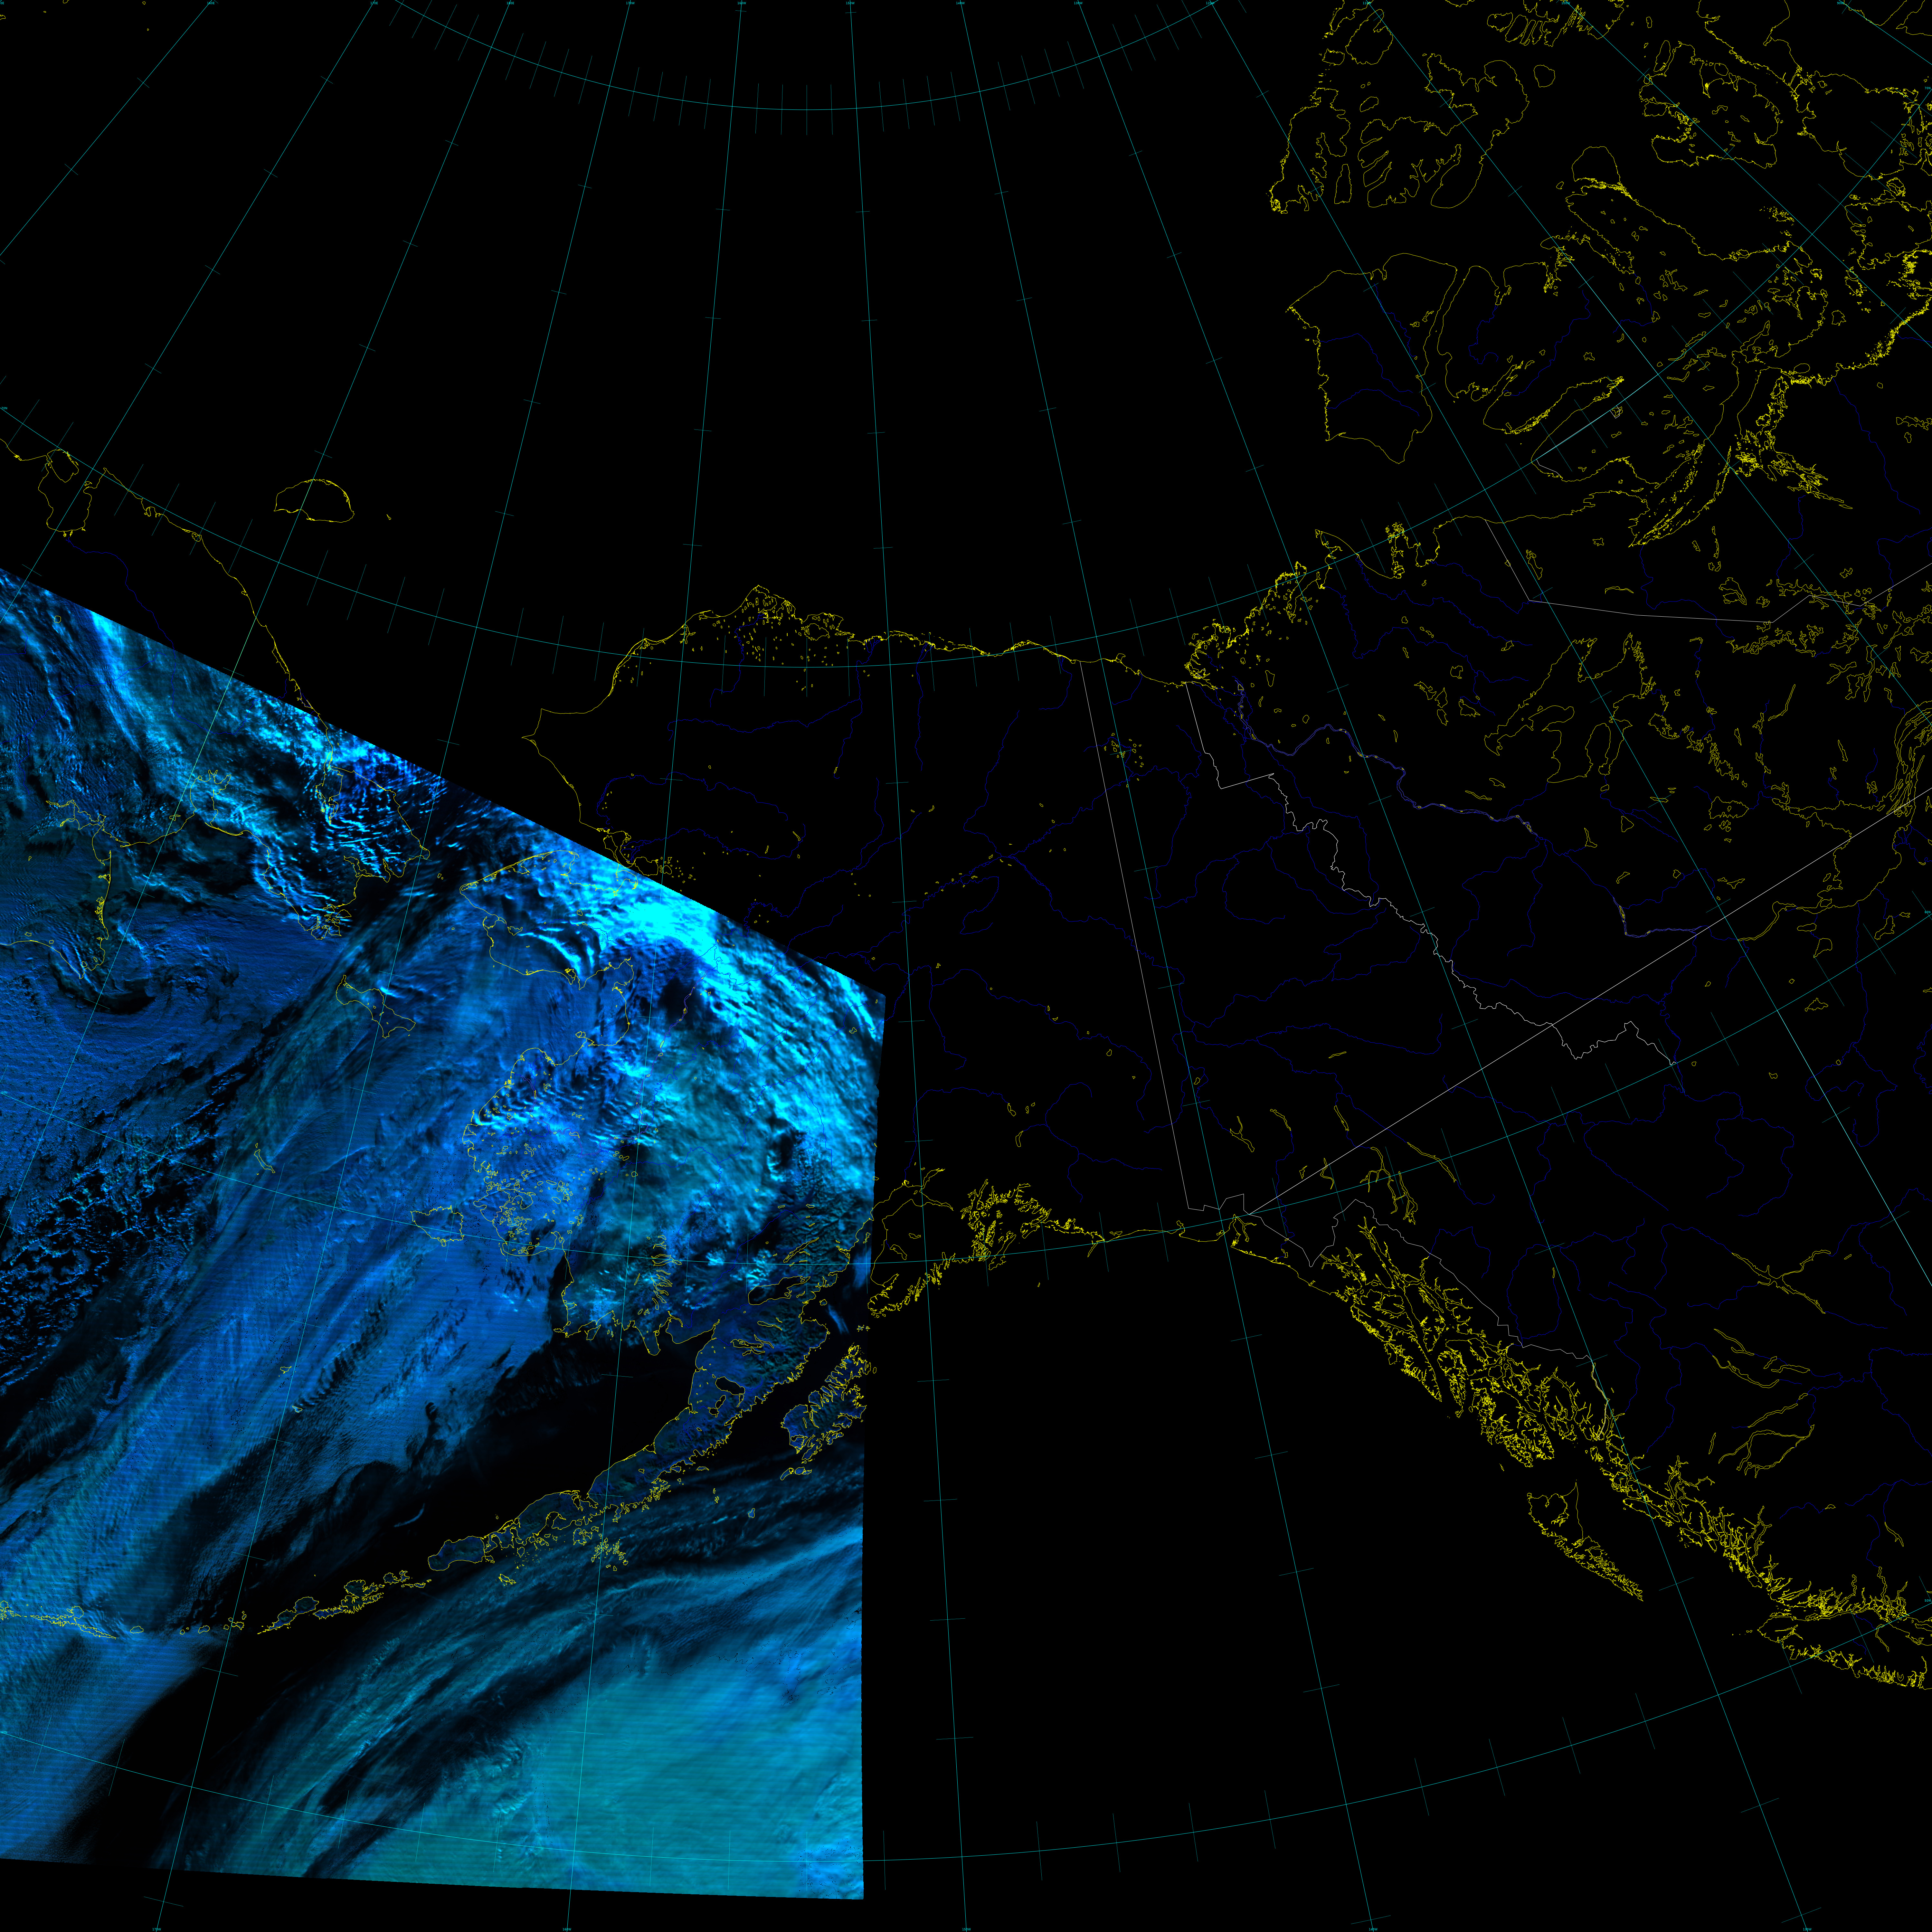1932x1932 pixels.
Task: Click the 130W longitude label at top
Action: click(x=1078, y=3)
